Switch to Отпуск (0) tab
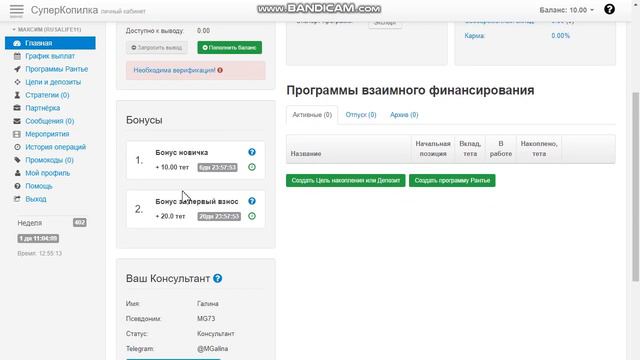 [361, 115]
